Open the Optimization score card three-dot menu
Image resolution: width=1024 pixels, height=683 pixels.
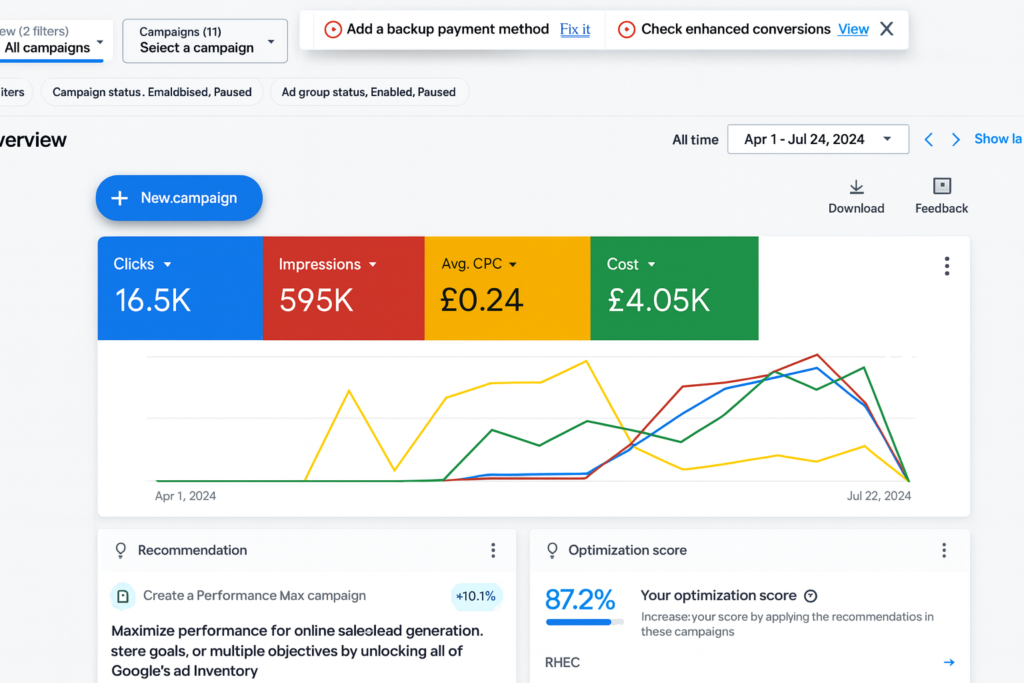tap(943, 550)
